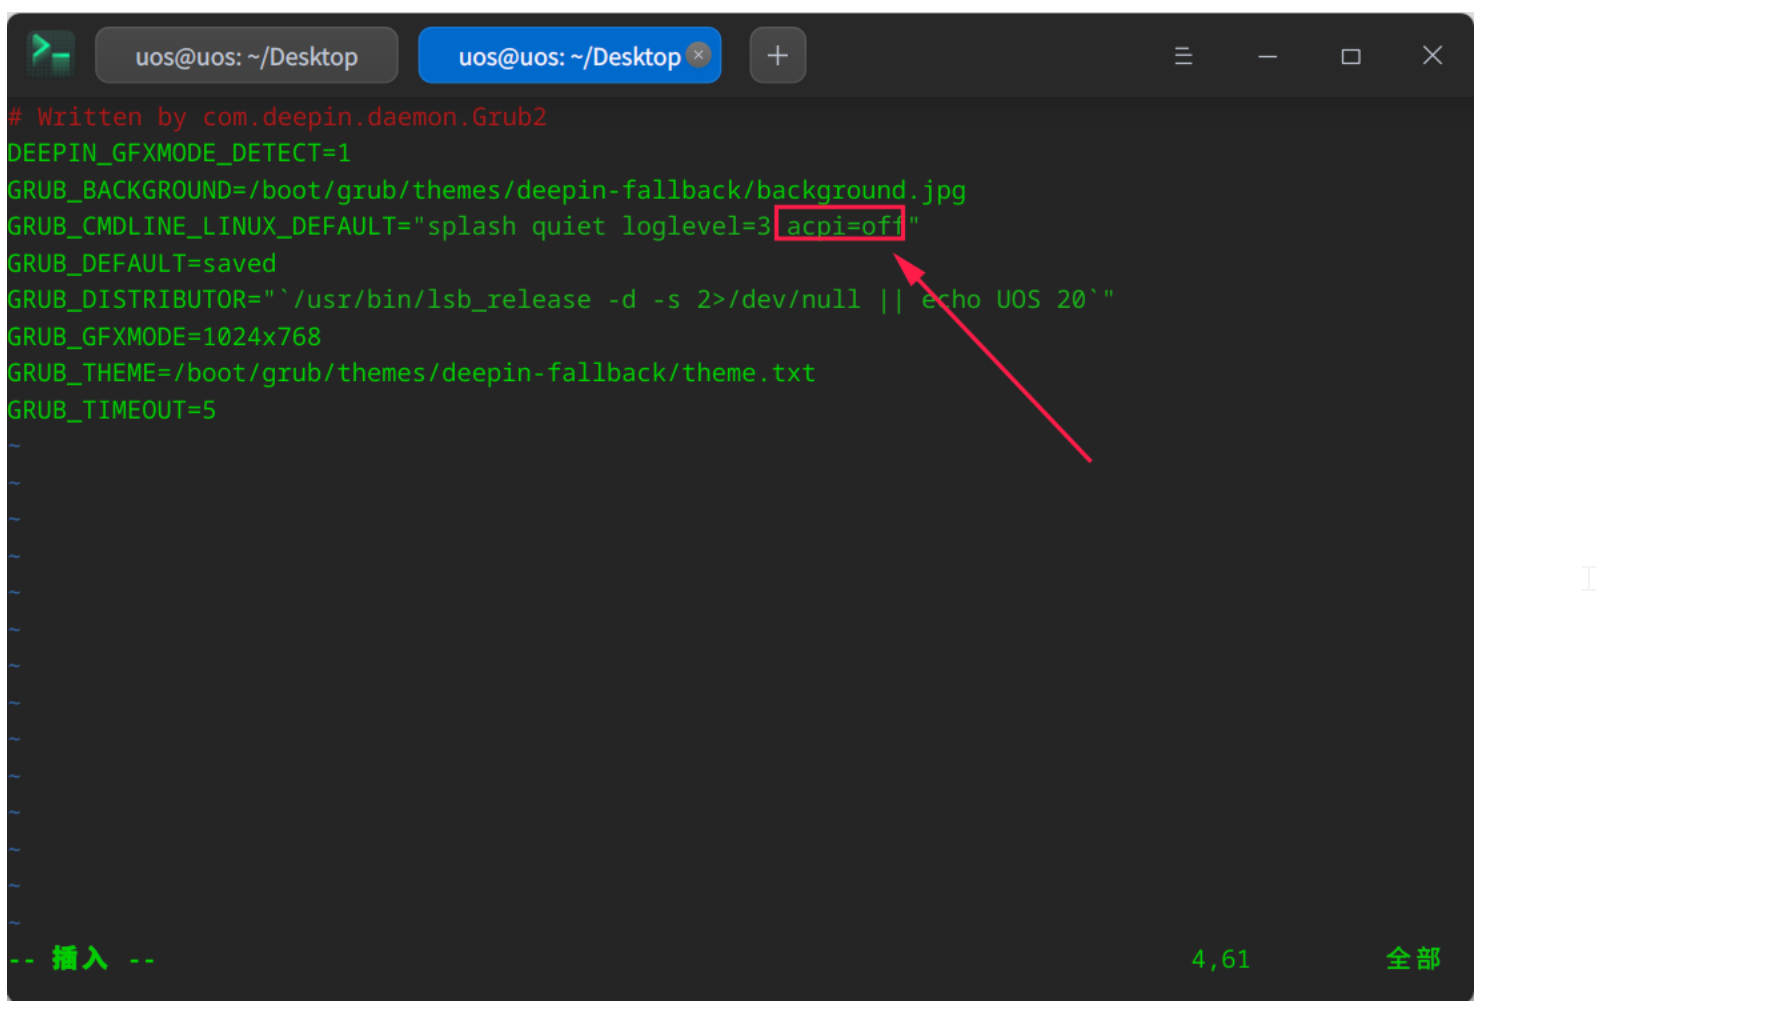
Task: Click the 4,61 cursor position indicator
Action: 1220,959
